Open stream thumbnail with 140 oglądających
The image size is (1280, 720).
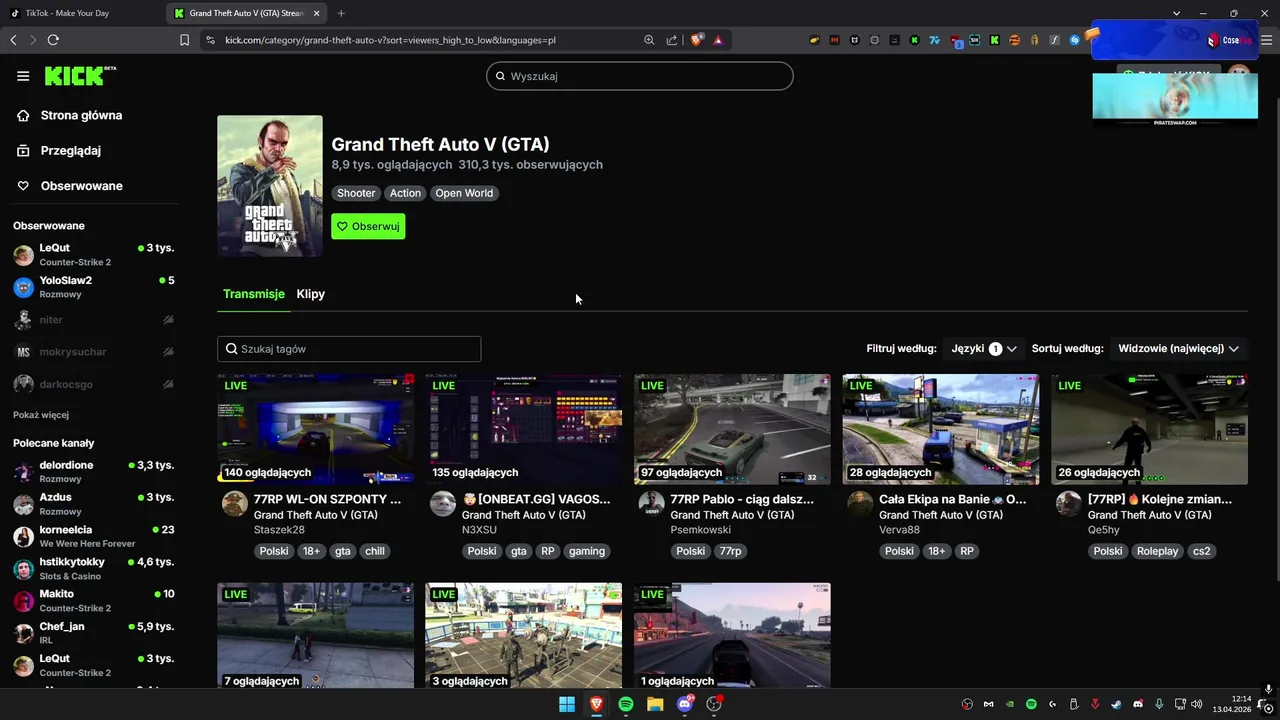pos(316,429)
